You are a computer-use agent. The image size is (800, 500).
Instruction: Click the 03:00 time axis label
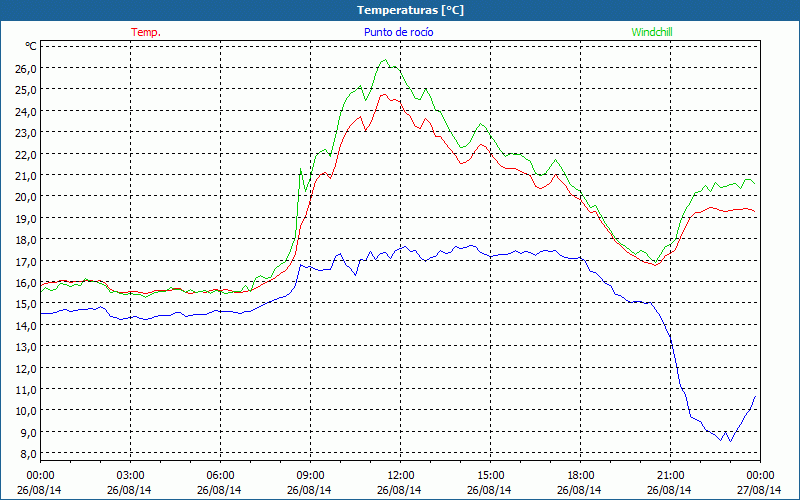coord(130,476)
